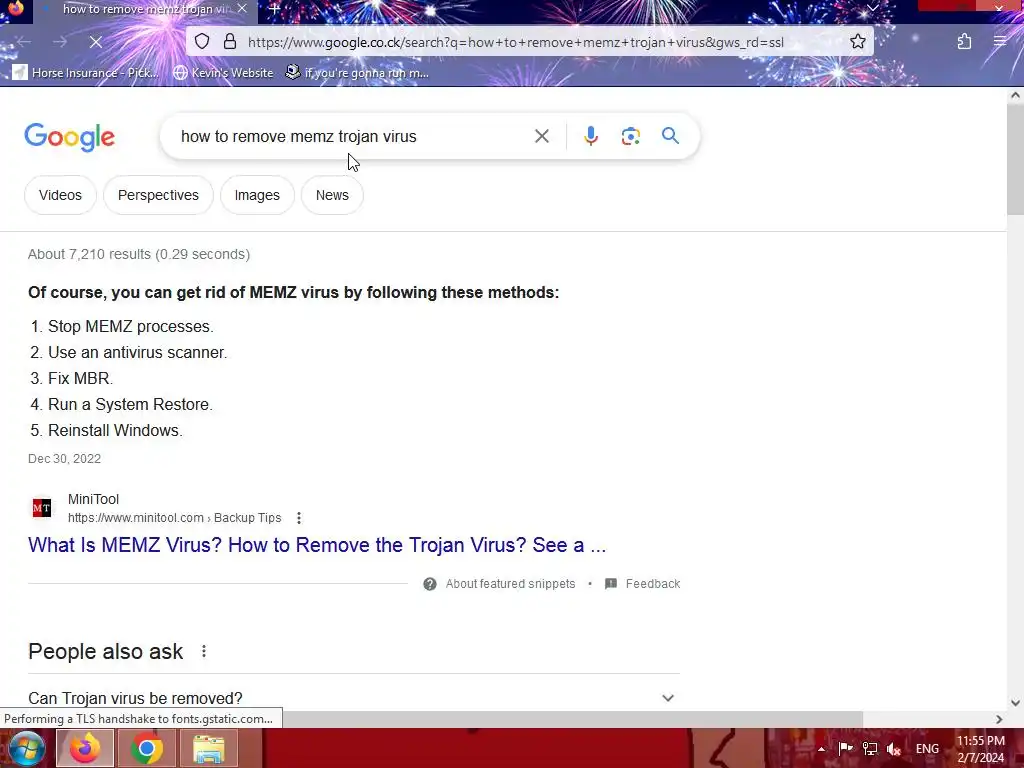
Task: Click the horizontal scrollbar thumb
Action: [571, 719]
